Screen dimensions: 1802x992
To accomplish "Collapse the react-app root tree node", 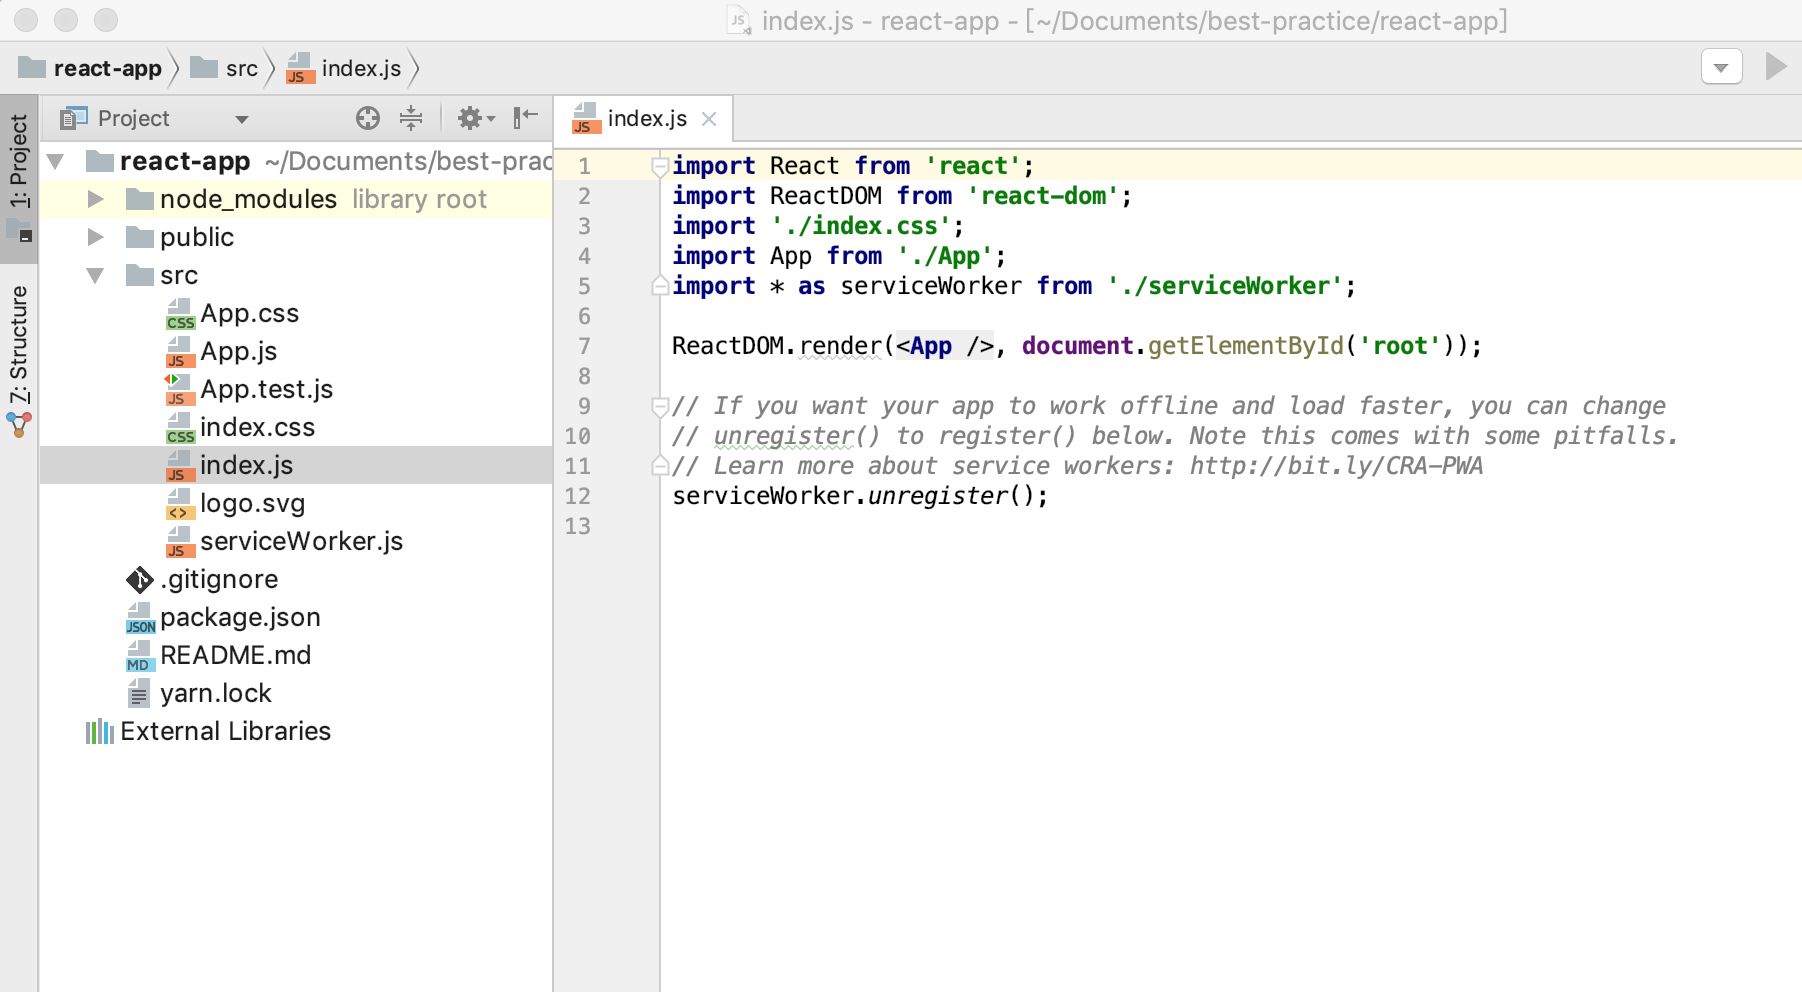I will (x=56, y=161).
